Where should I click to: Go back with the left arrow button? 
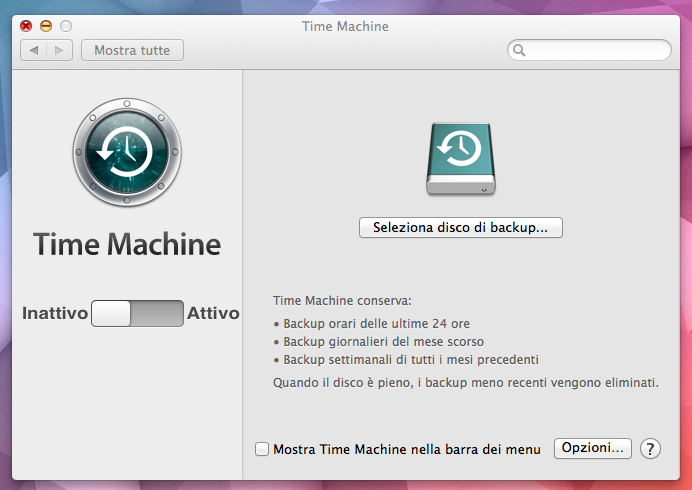(x=34, y=50)
